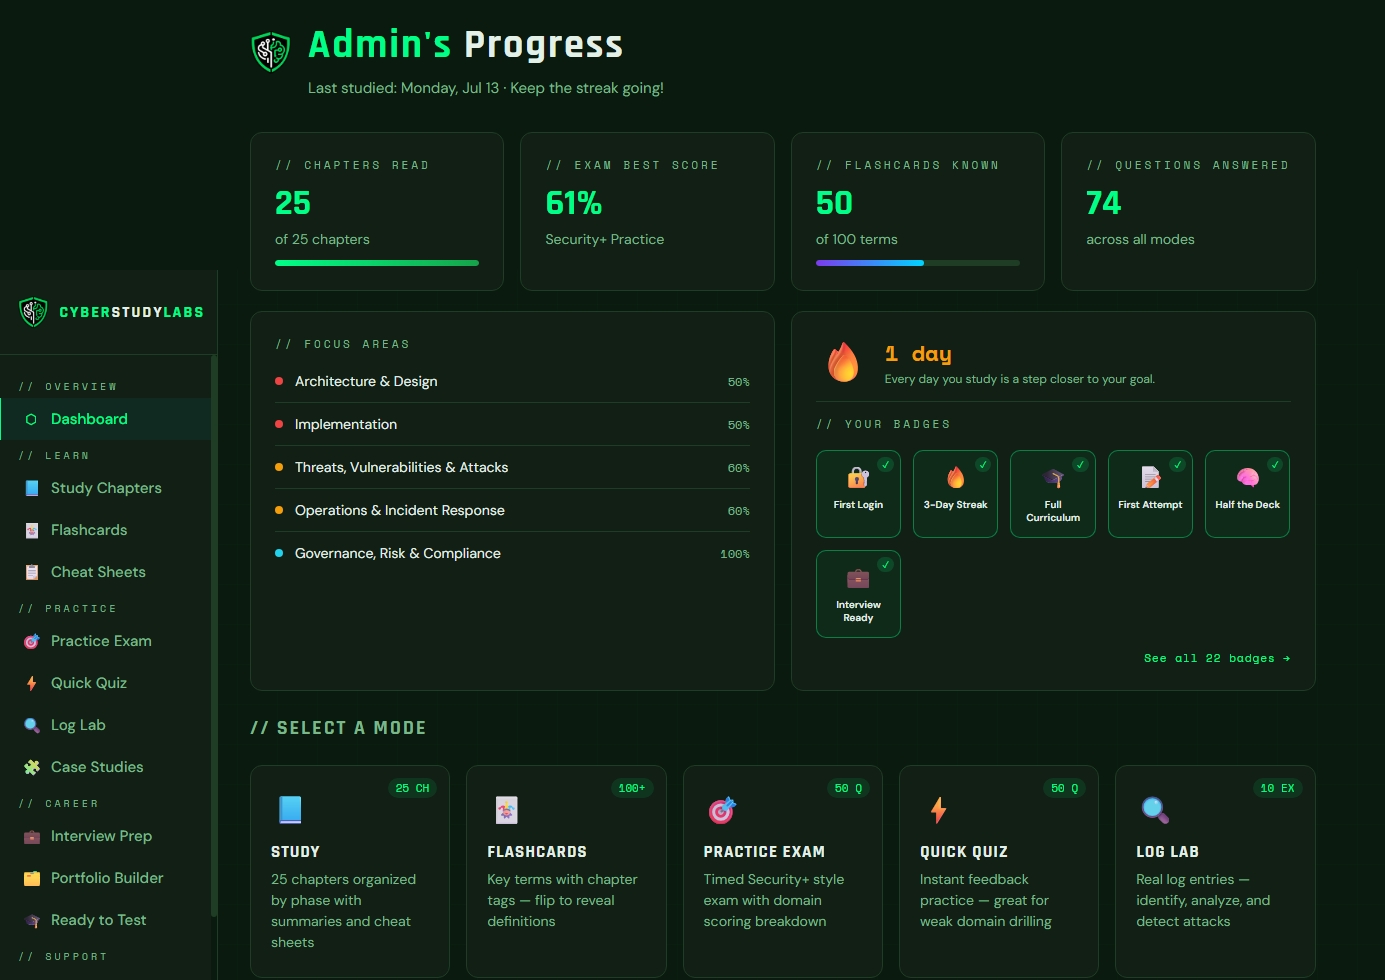Open the LOG LAB mode card title
This screenshot has height=980, width=1385.
pyautogui.click(x=1167, y=852)
